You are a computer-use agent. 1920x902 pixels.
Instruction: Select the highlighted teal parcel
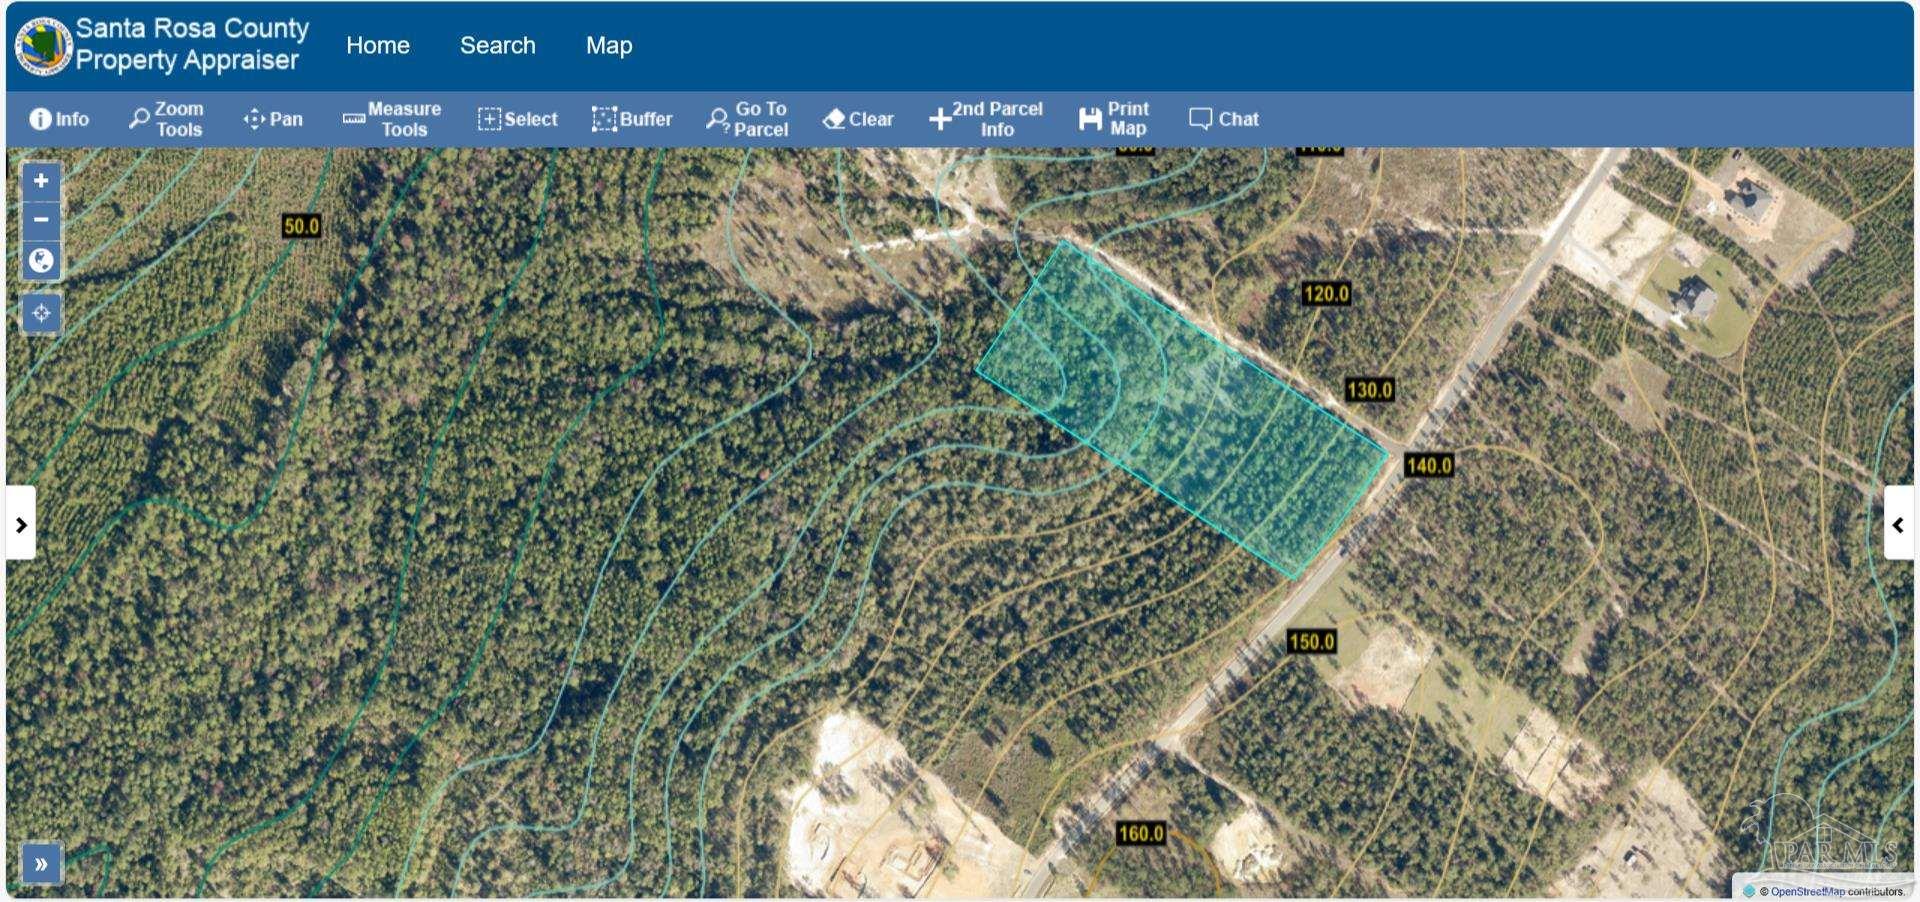[x=1180, y=410]
